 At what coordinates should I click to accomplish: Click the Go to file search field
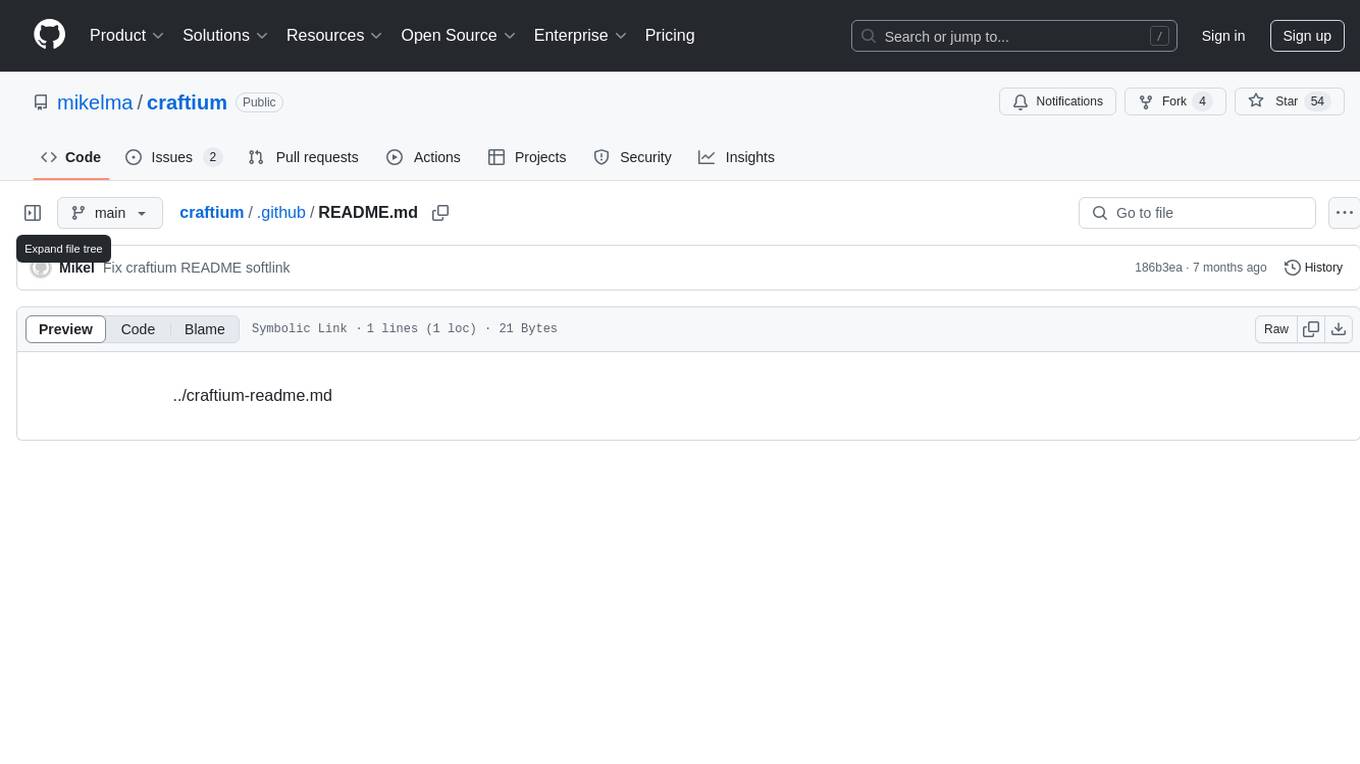(x=1197, y=213)
